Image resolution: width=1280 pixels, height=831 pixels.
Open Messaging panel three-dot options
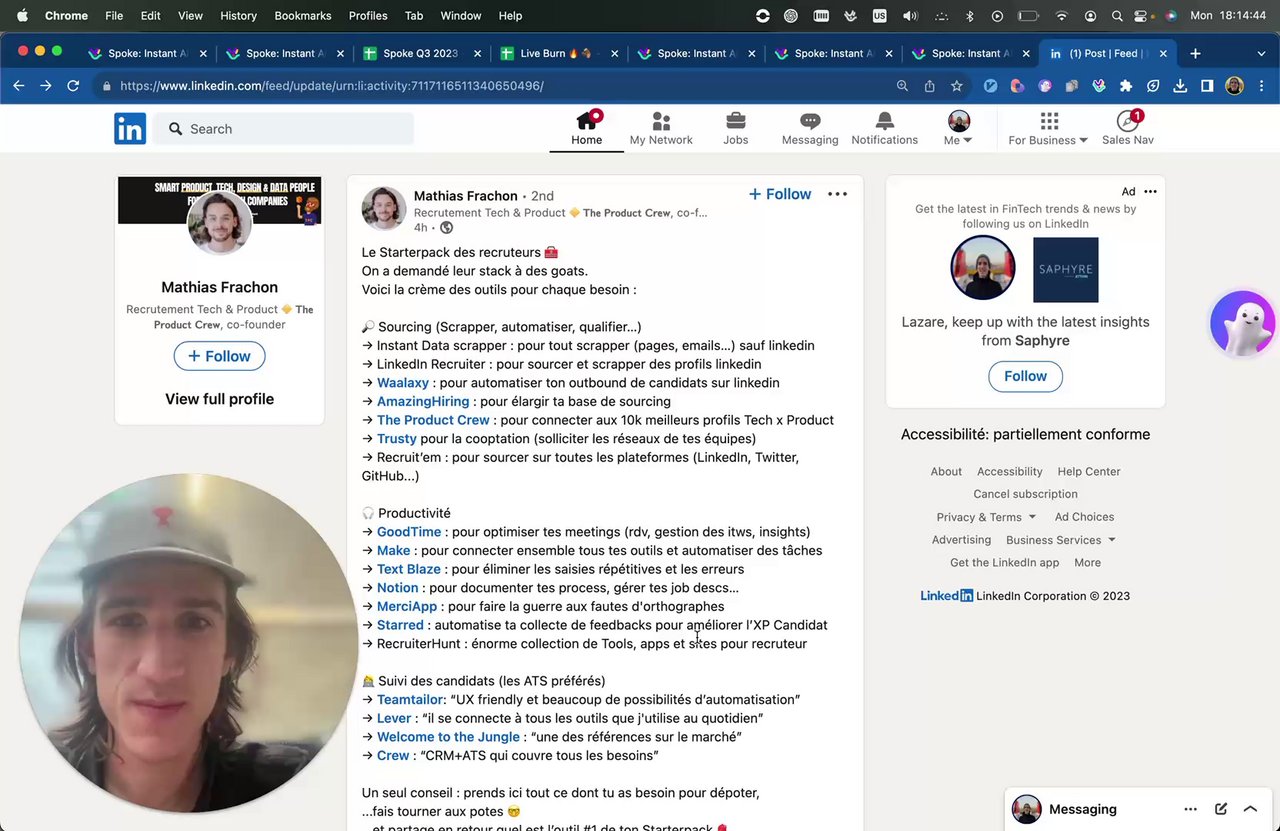[1190, 809]
